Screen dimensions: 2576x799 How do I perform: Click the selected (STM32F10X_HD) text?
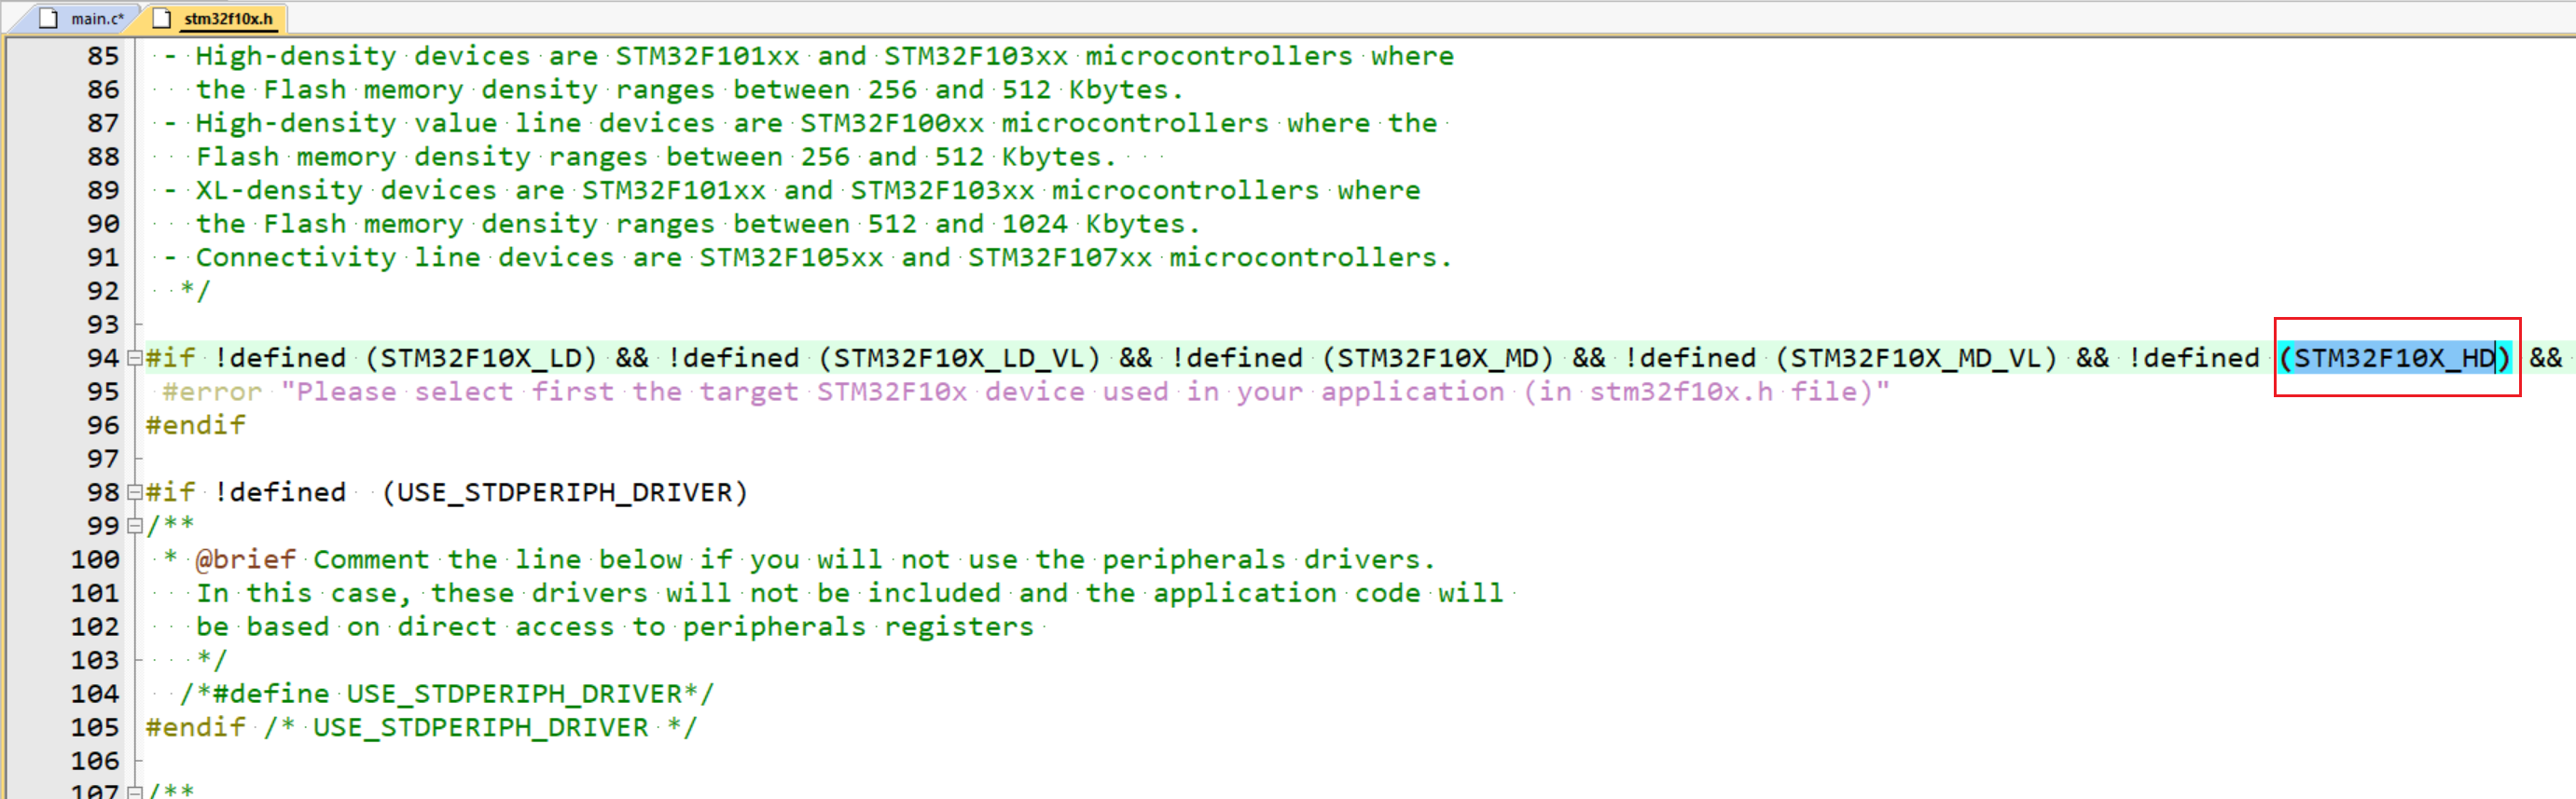pyautogui.click(x=2395, y=358)
